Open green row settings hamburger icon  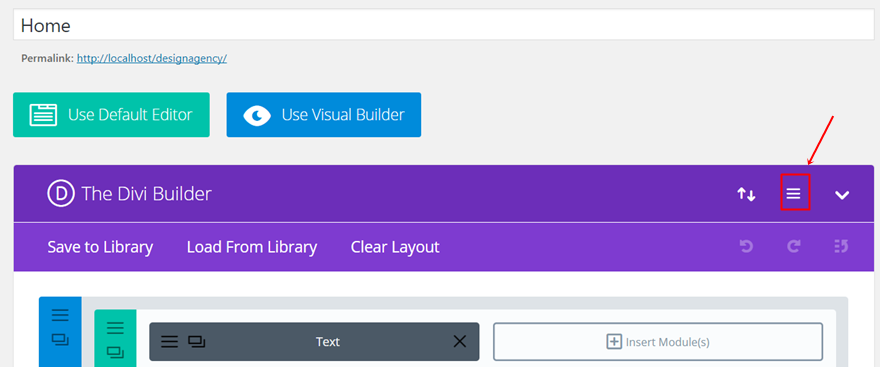tap(115, 327)
